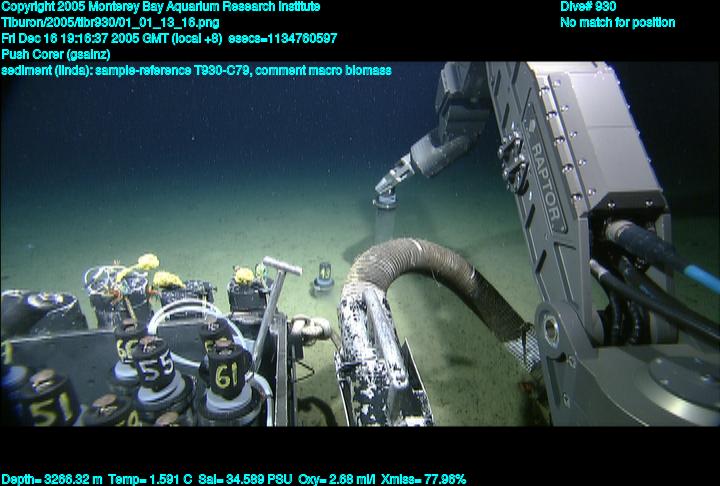Select the 'Depth= 3266.32 m' reading
This screenshot has height=486, width=720.
coord(52,480)
